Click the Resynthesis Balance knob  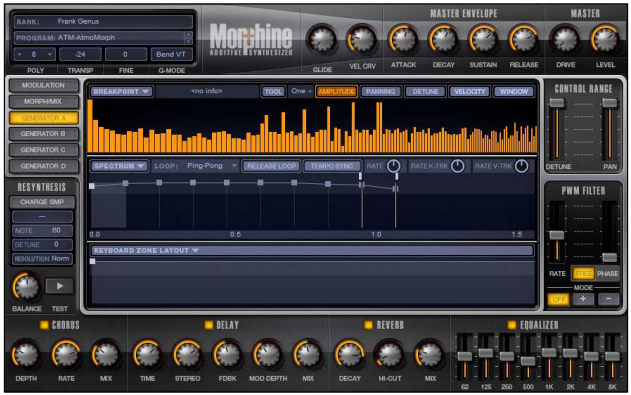coord(27,287)
